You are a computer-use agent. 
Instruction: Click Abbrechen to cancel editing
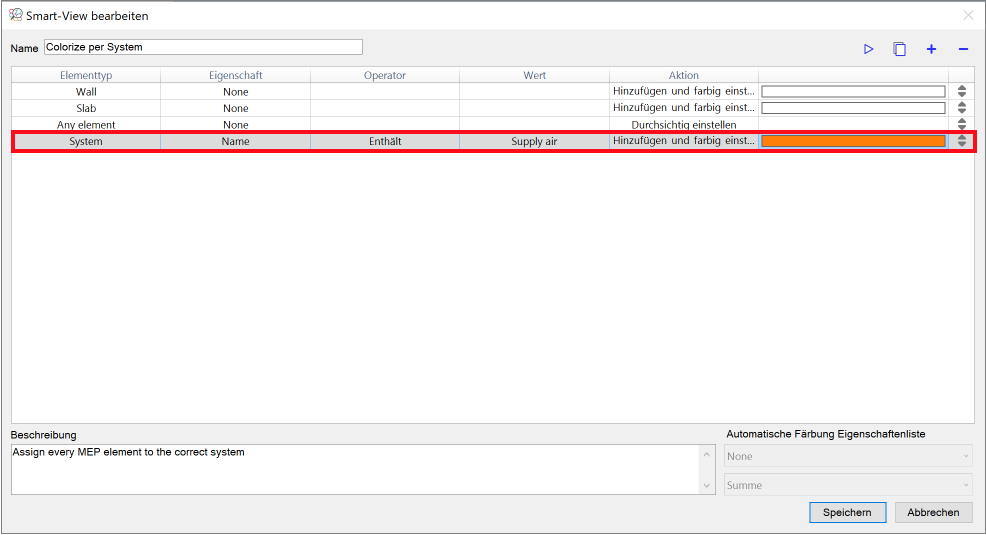[x=933, y=512]
